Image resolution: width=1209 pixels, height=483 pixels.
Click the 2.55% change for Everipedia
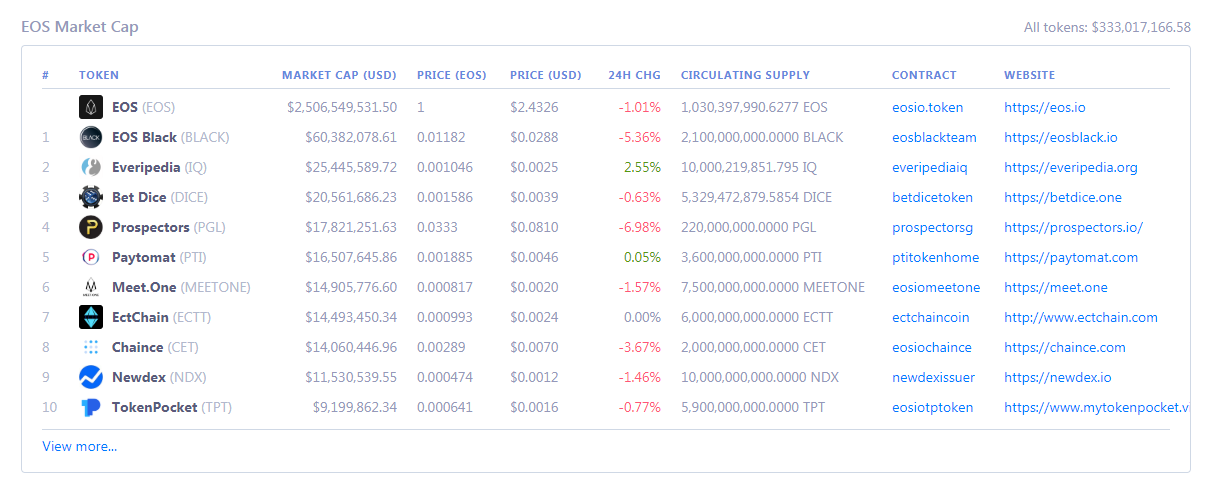point(642,167)
